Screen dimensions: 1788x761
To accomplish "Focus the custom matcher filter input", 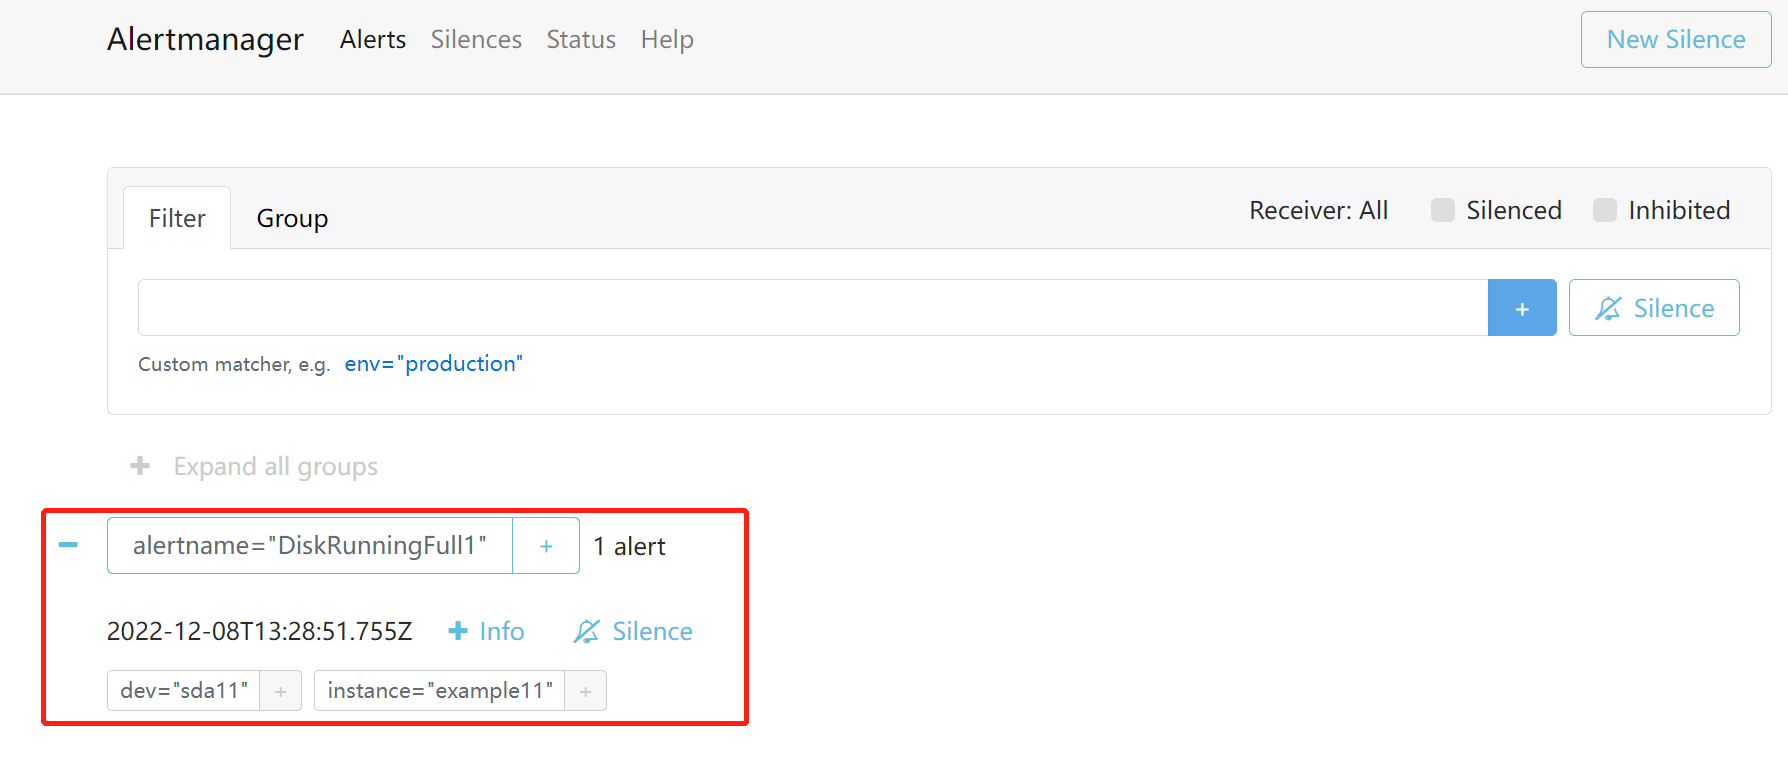I will 813,307.
